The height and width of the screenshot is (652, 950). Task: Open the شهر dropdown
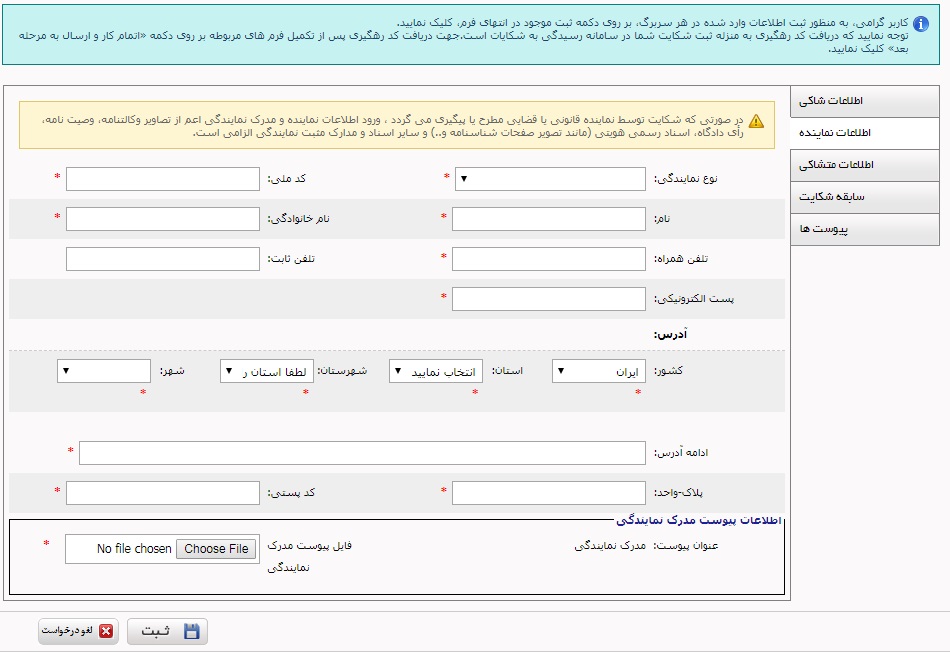point(104,371)
